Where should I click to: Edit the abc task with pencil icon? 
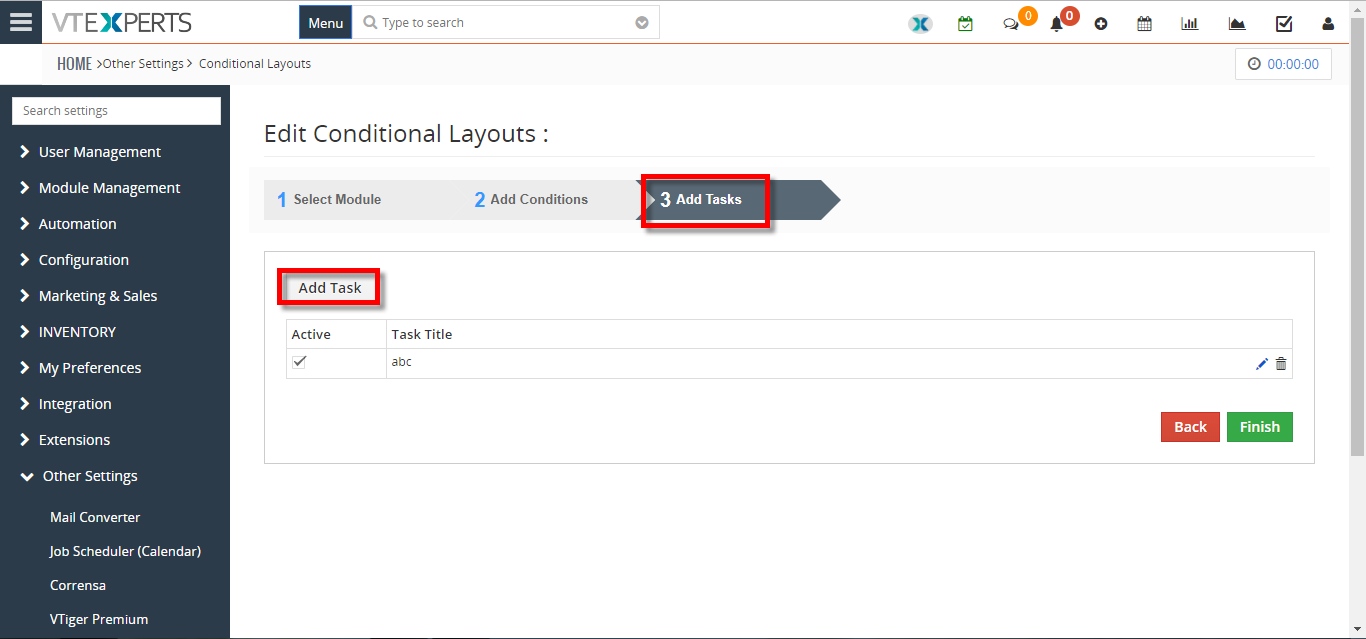pyautogui.click(x=1262, y=364)
